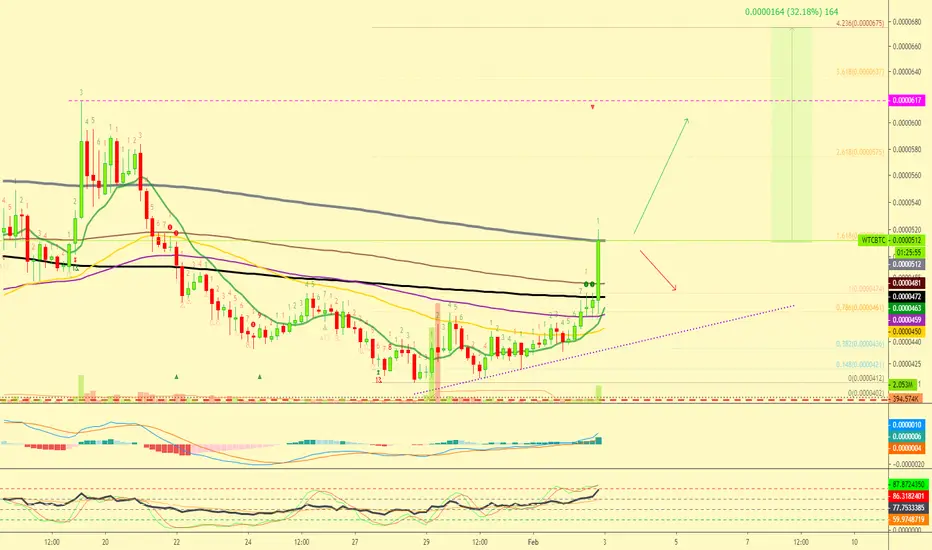Click the 0(0.0000402) Fibonacci level label
Screen dimensions: 932x550
point(865,393)
